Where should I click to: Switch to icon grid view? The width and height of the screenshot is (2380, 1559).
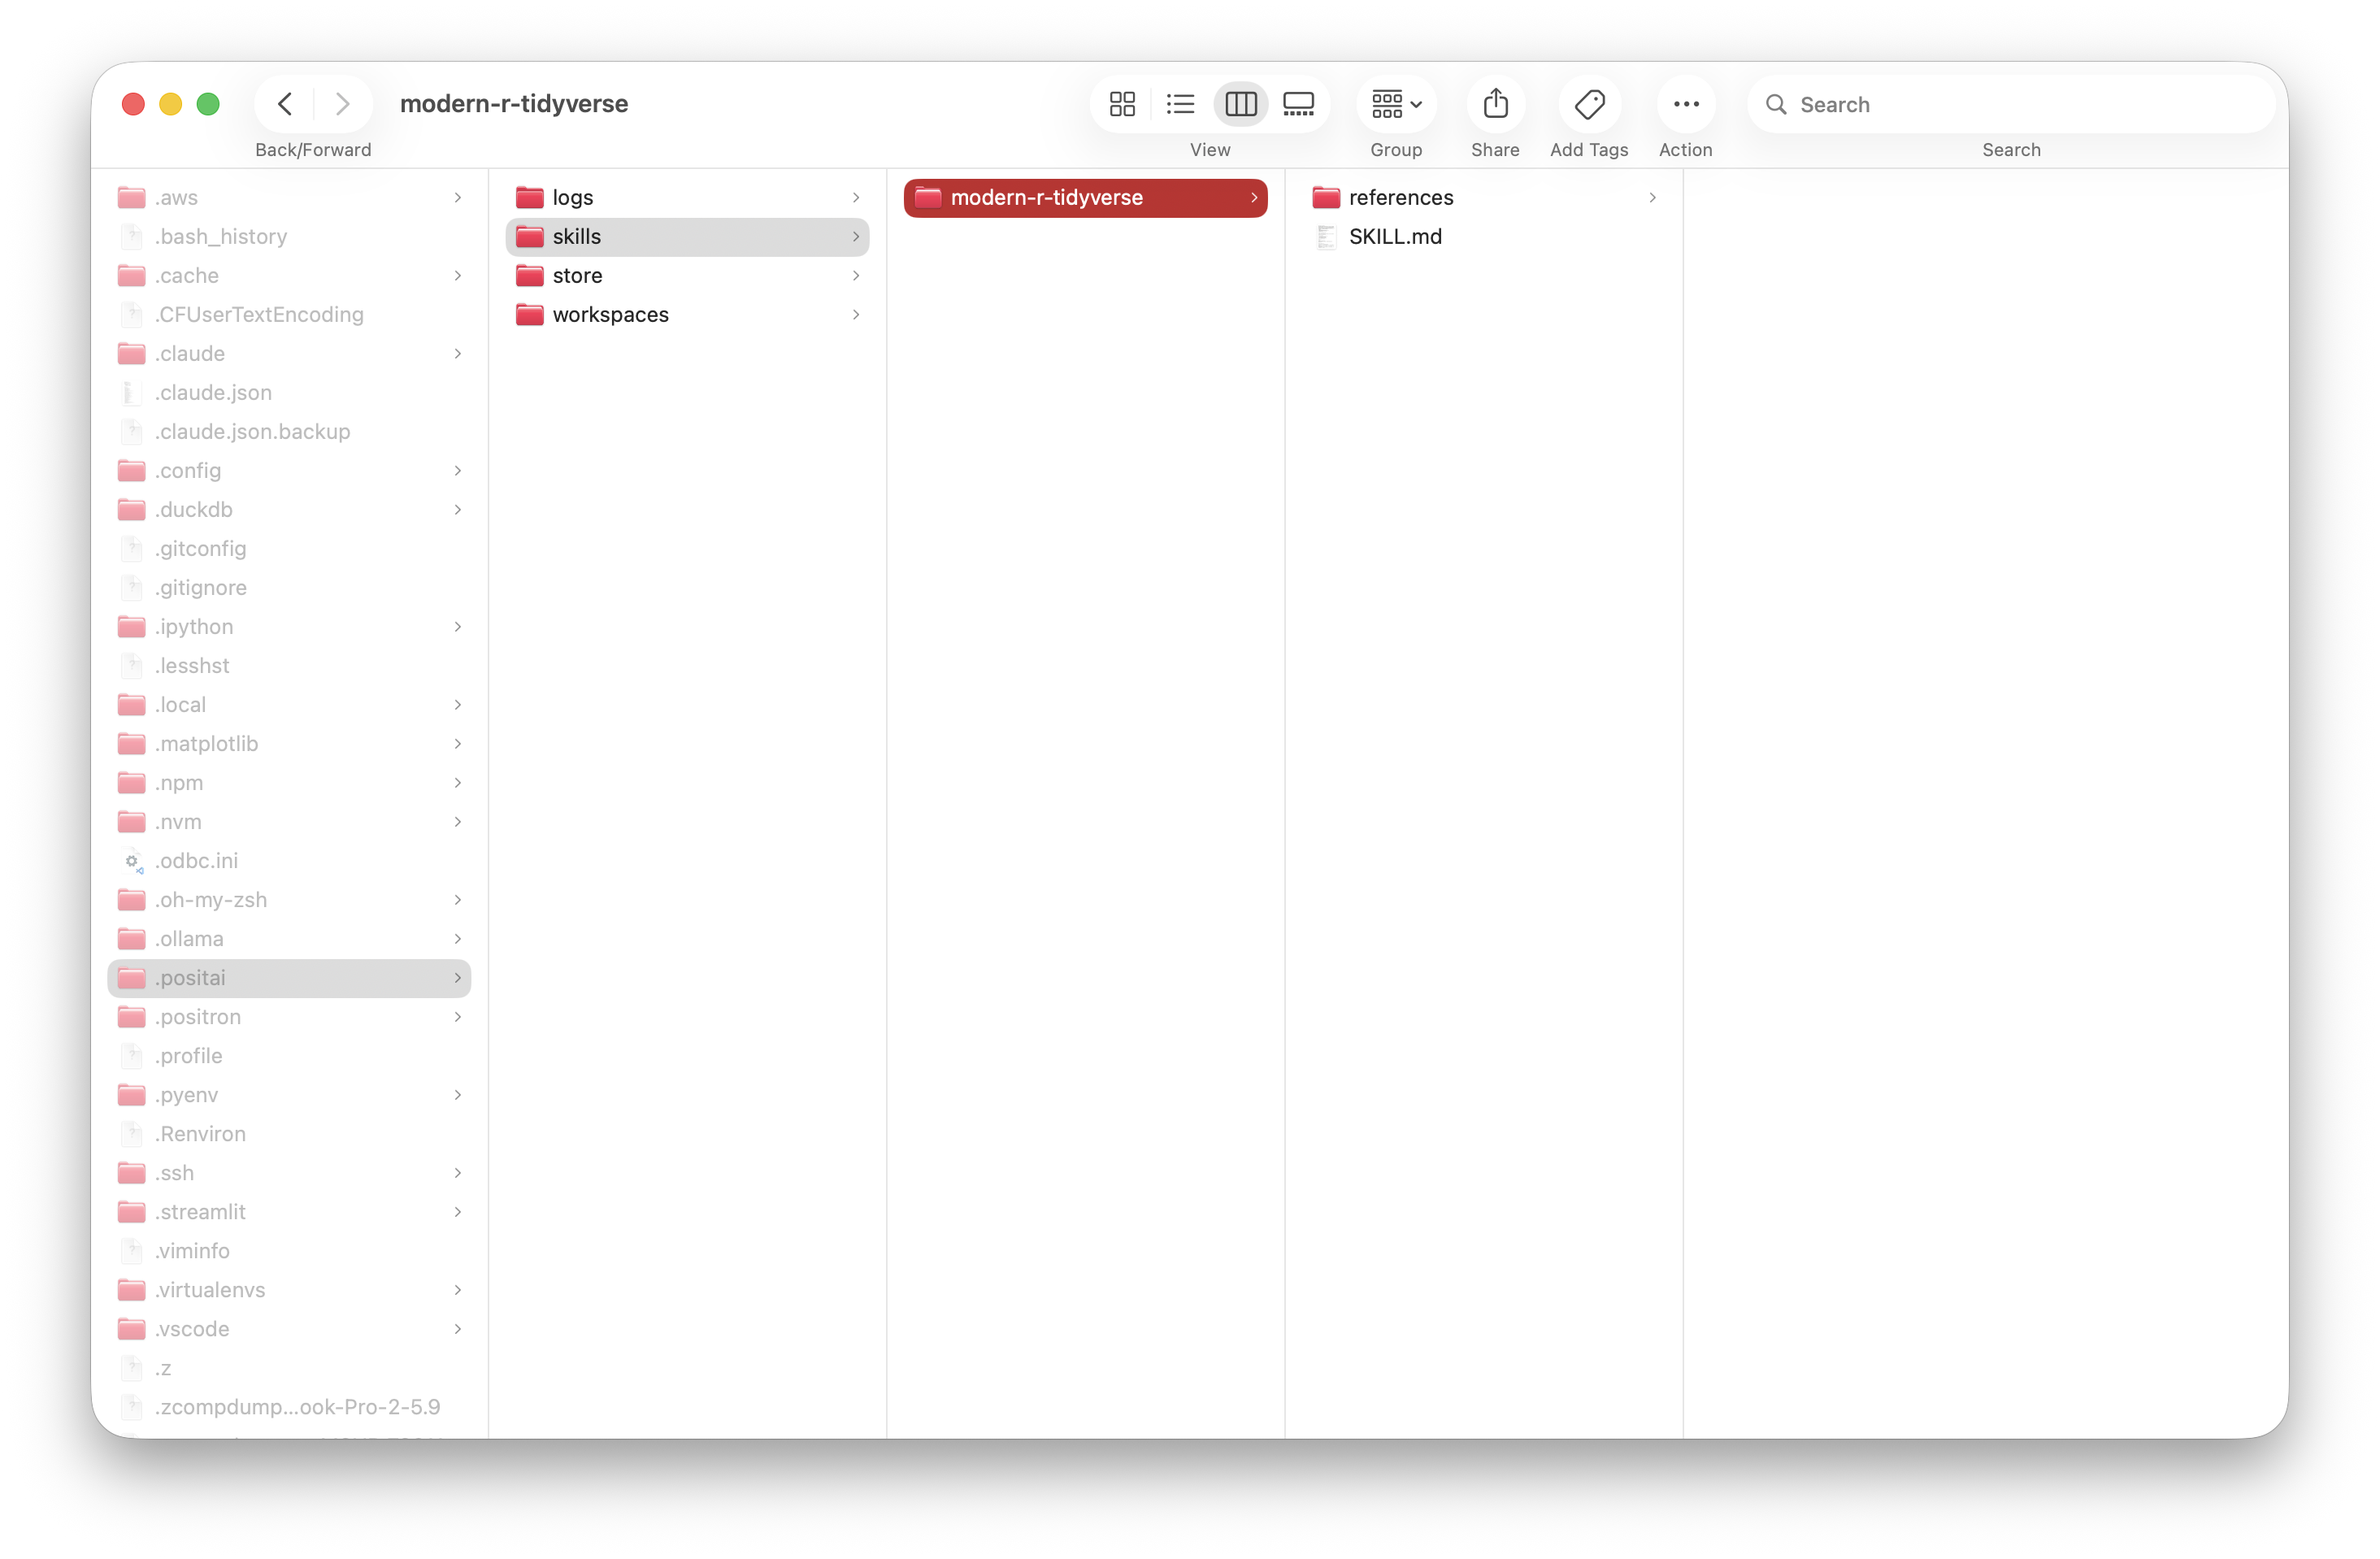tap(1122, 104)
